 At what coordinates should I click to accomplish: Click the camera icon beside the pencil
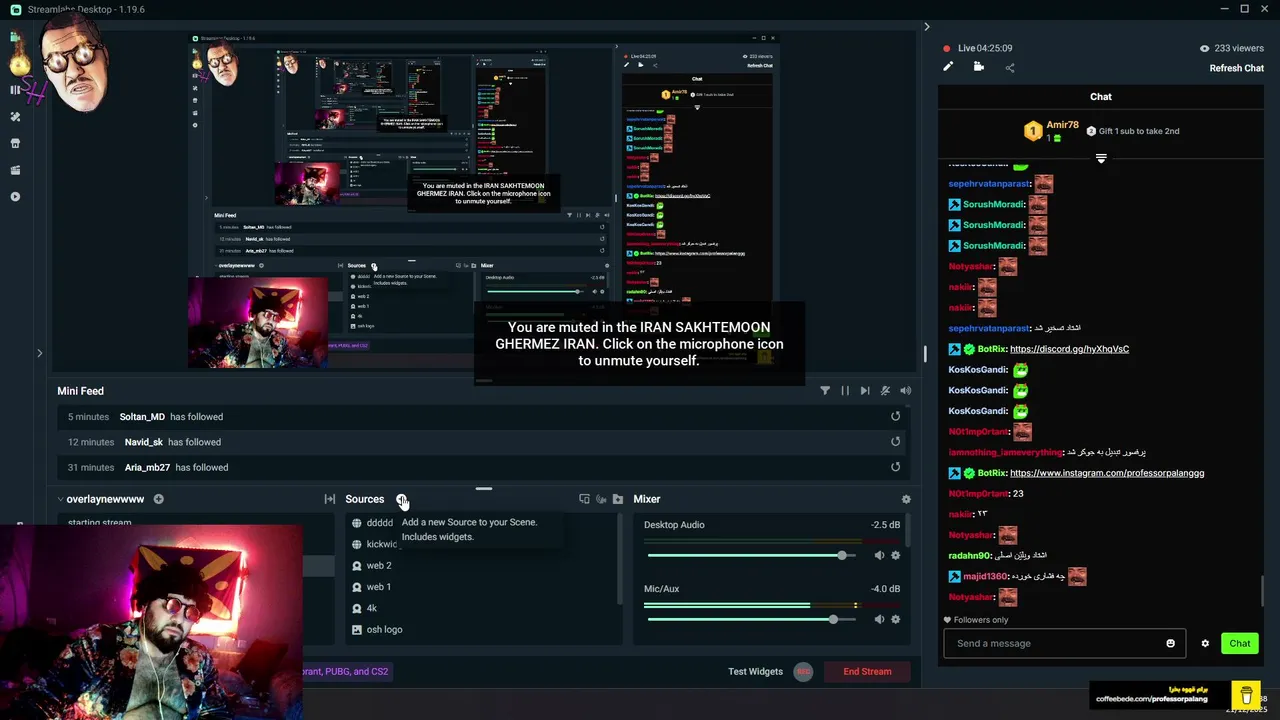(x=978, y=67)
